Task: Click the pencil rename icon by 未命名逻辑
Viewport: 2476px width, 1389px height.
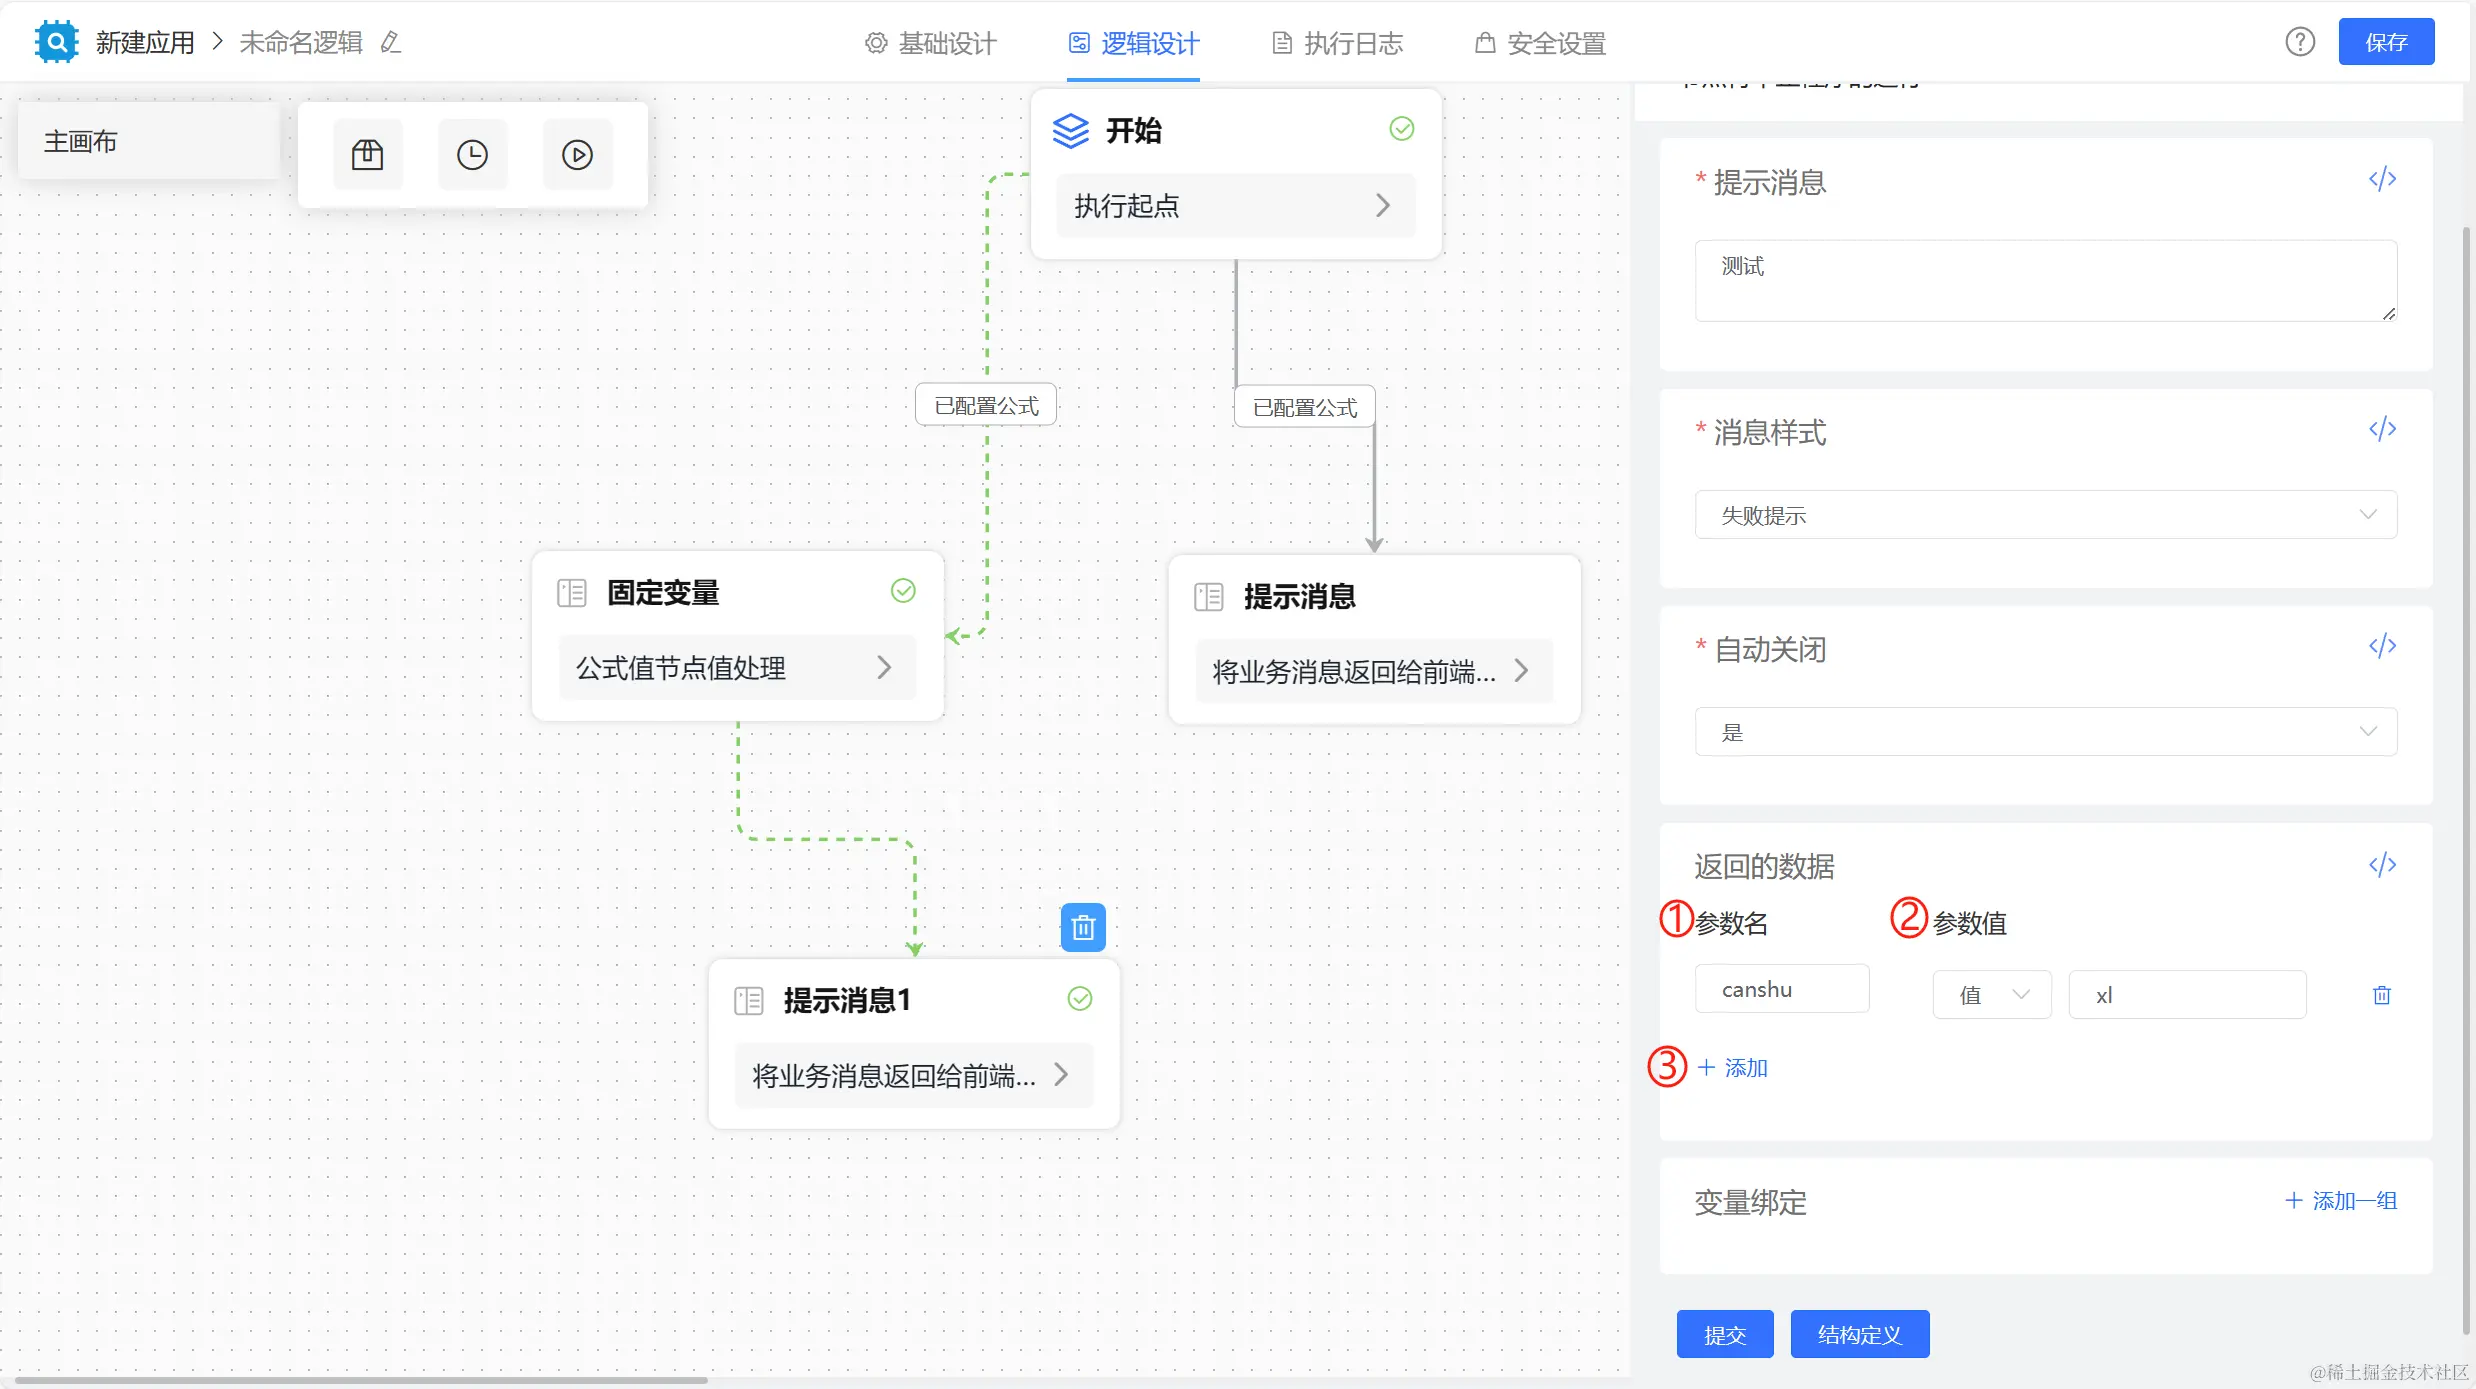Action: [391, 43]
